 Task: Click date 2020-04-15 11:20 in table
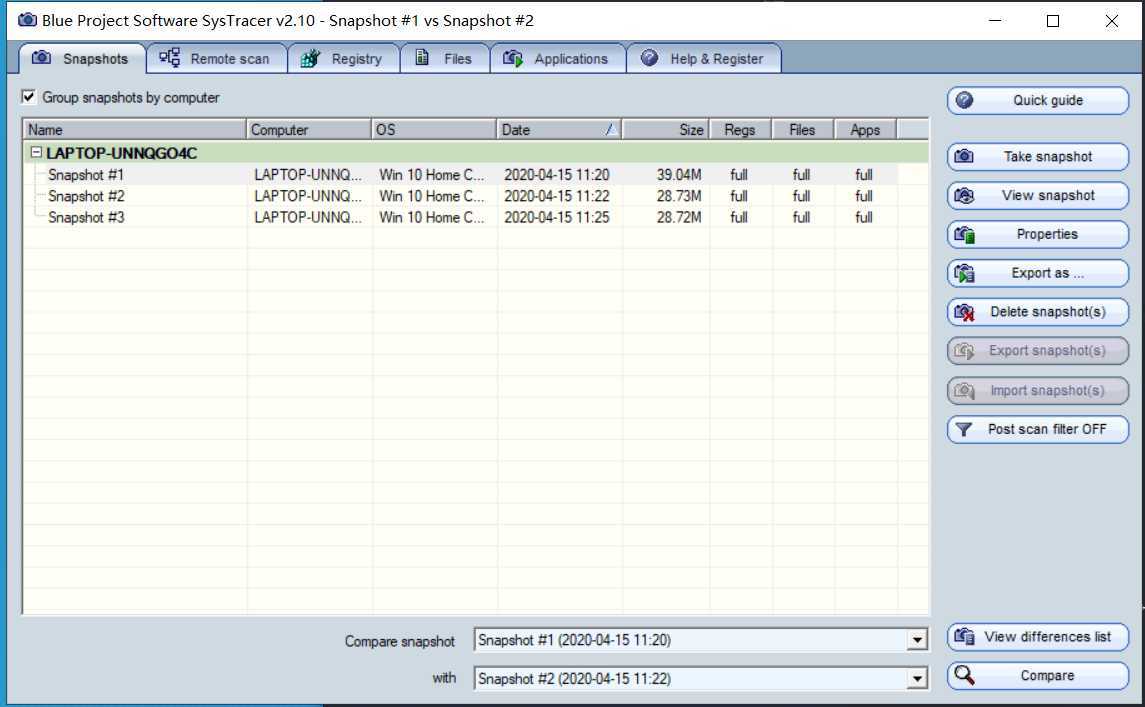[556, 175]
